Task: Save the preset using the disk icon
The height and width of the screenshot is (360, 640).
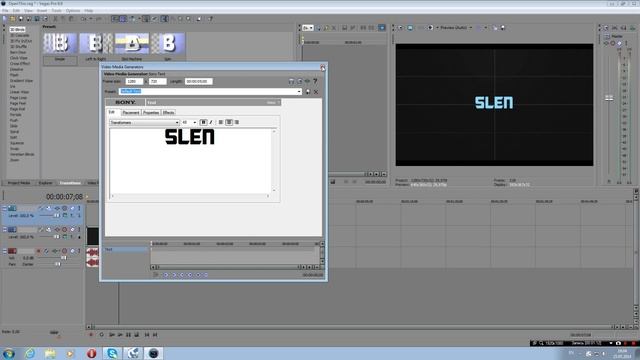Action: [308, 92]
